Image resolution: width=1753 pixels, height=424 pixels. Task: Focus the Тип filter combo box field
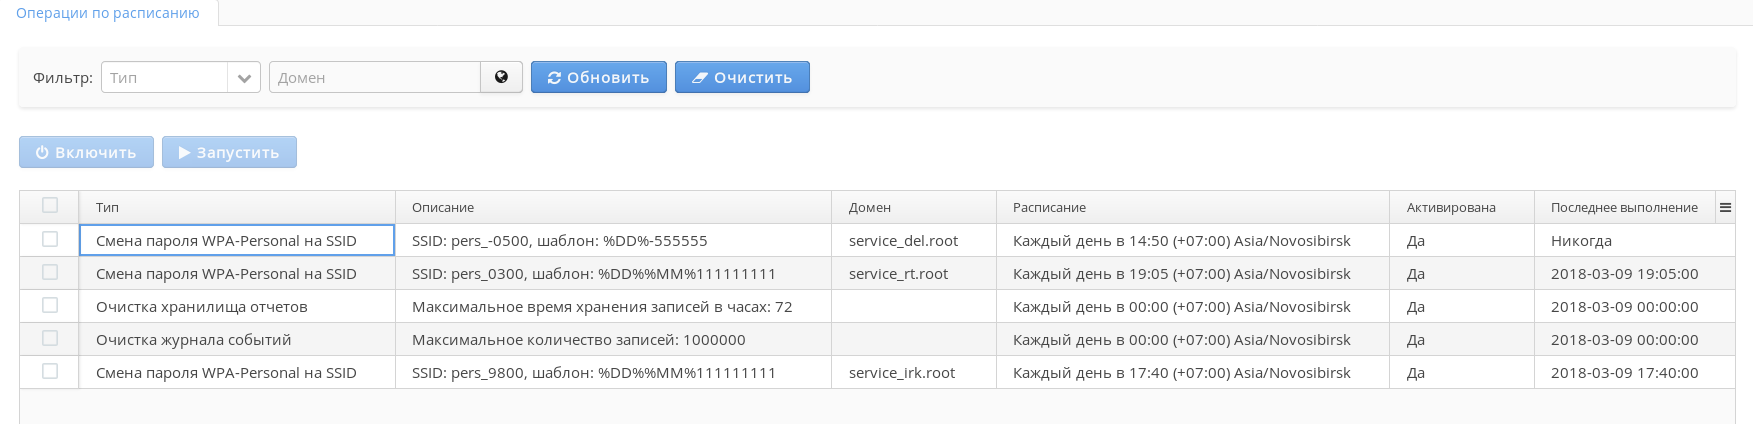(165, 77)
